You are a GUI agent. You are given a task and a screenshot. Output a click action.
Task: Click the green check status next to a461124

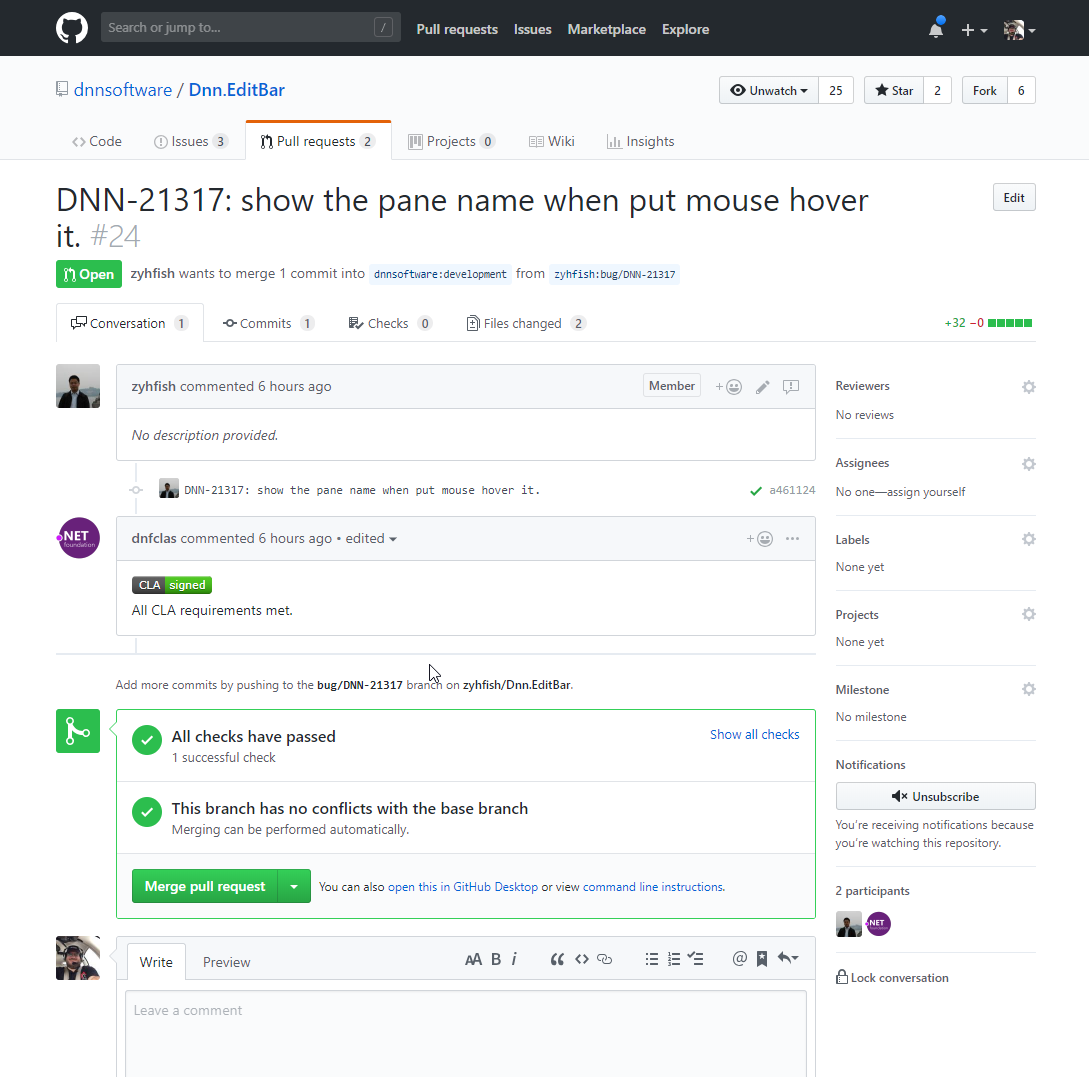756,491
